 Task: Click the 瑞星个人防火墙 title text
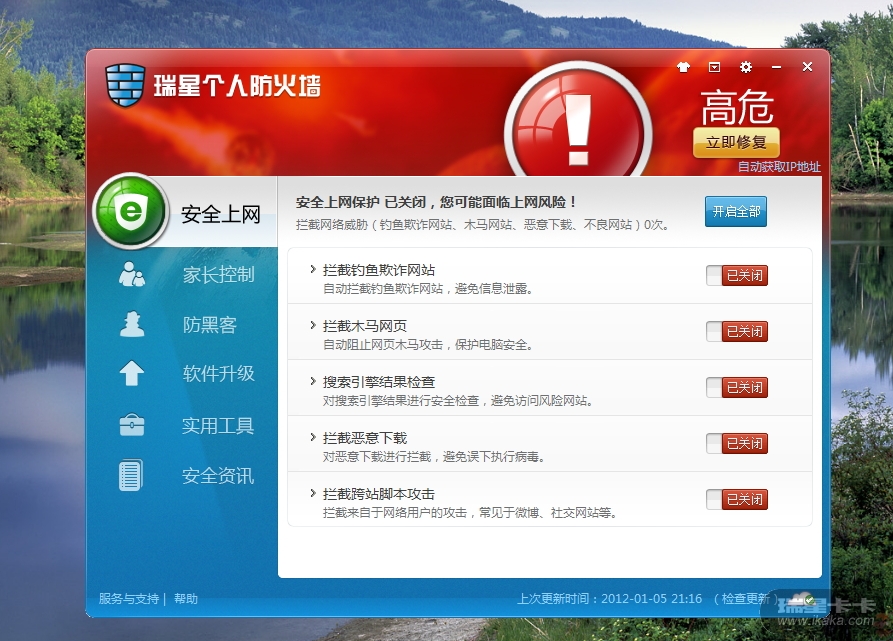(x=237, y=85)
